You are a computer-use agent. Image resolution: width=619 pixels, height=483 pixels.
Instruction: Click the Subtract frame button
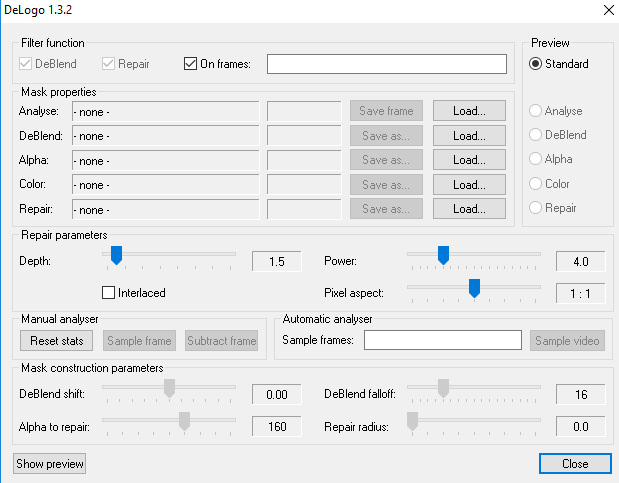pos(221,340)
